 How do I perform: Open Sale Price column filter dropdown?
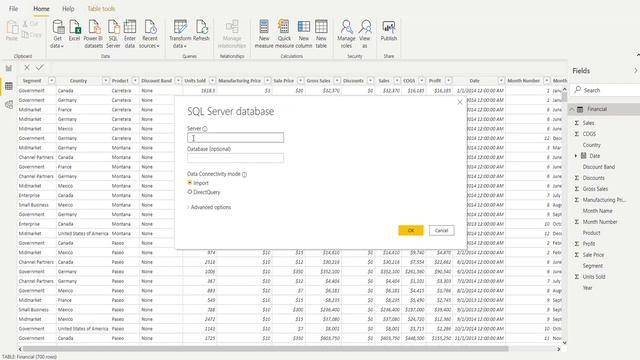[300, 80]
